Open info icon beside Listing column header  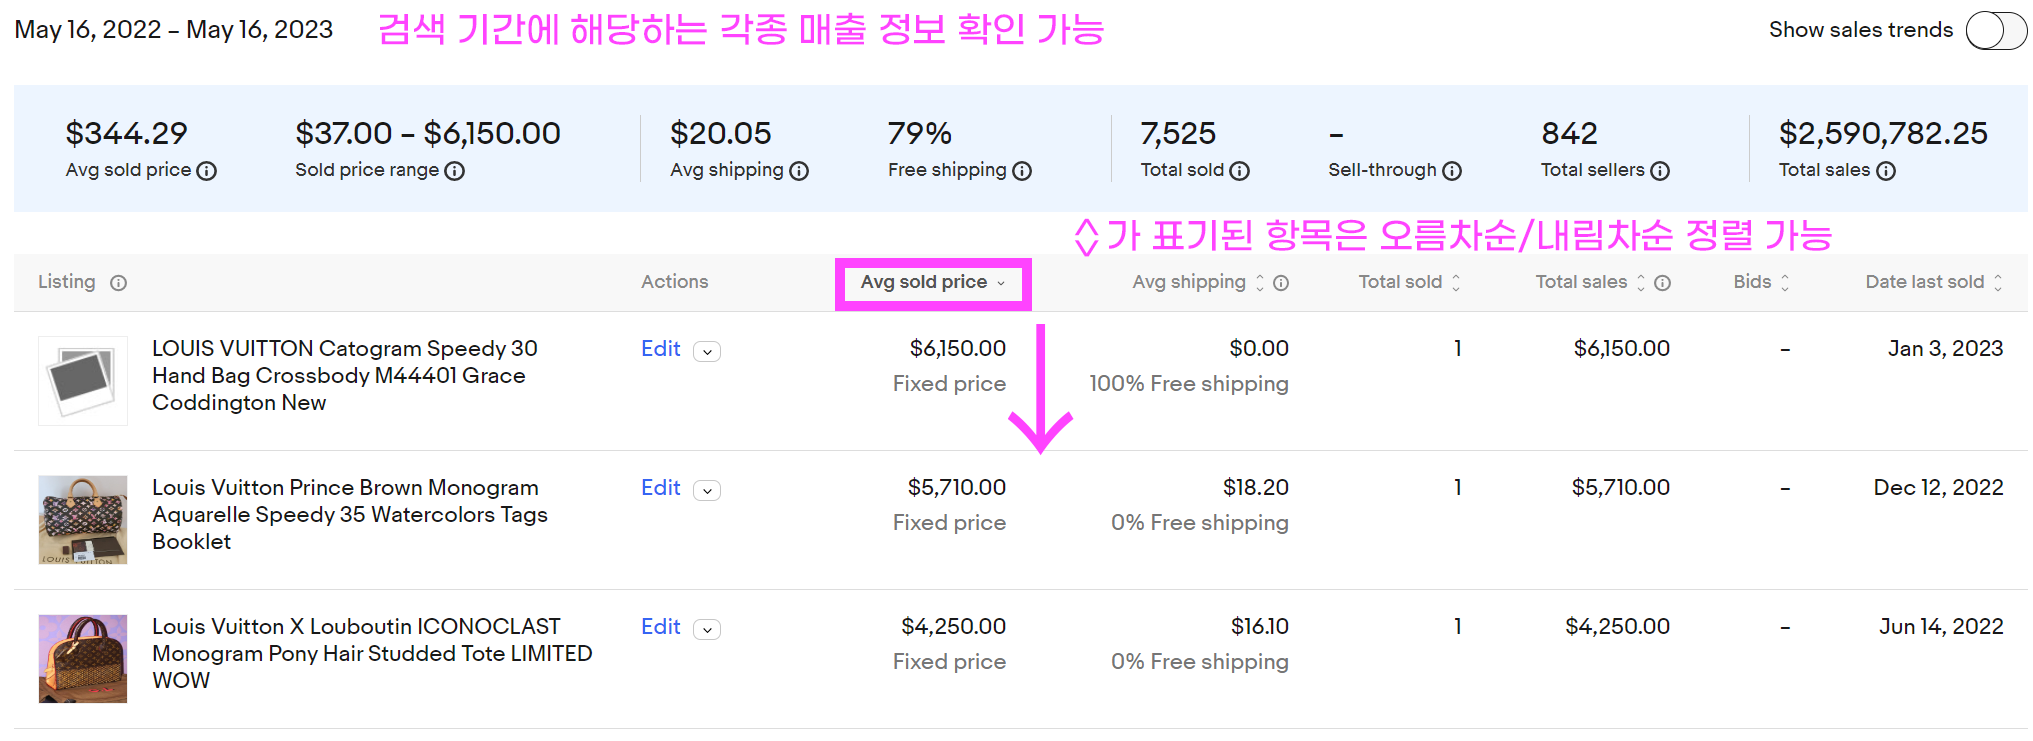pos(118,283)
